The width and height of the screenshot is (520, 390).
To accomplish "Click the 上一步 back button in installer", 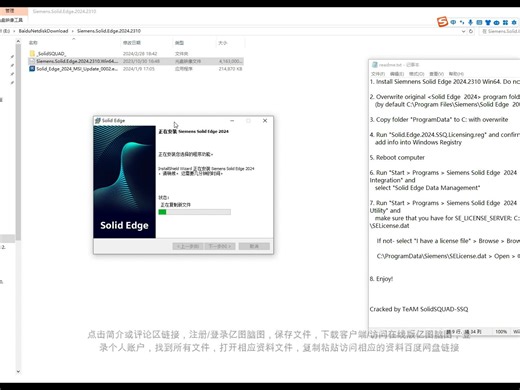I will pos(188,246).
